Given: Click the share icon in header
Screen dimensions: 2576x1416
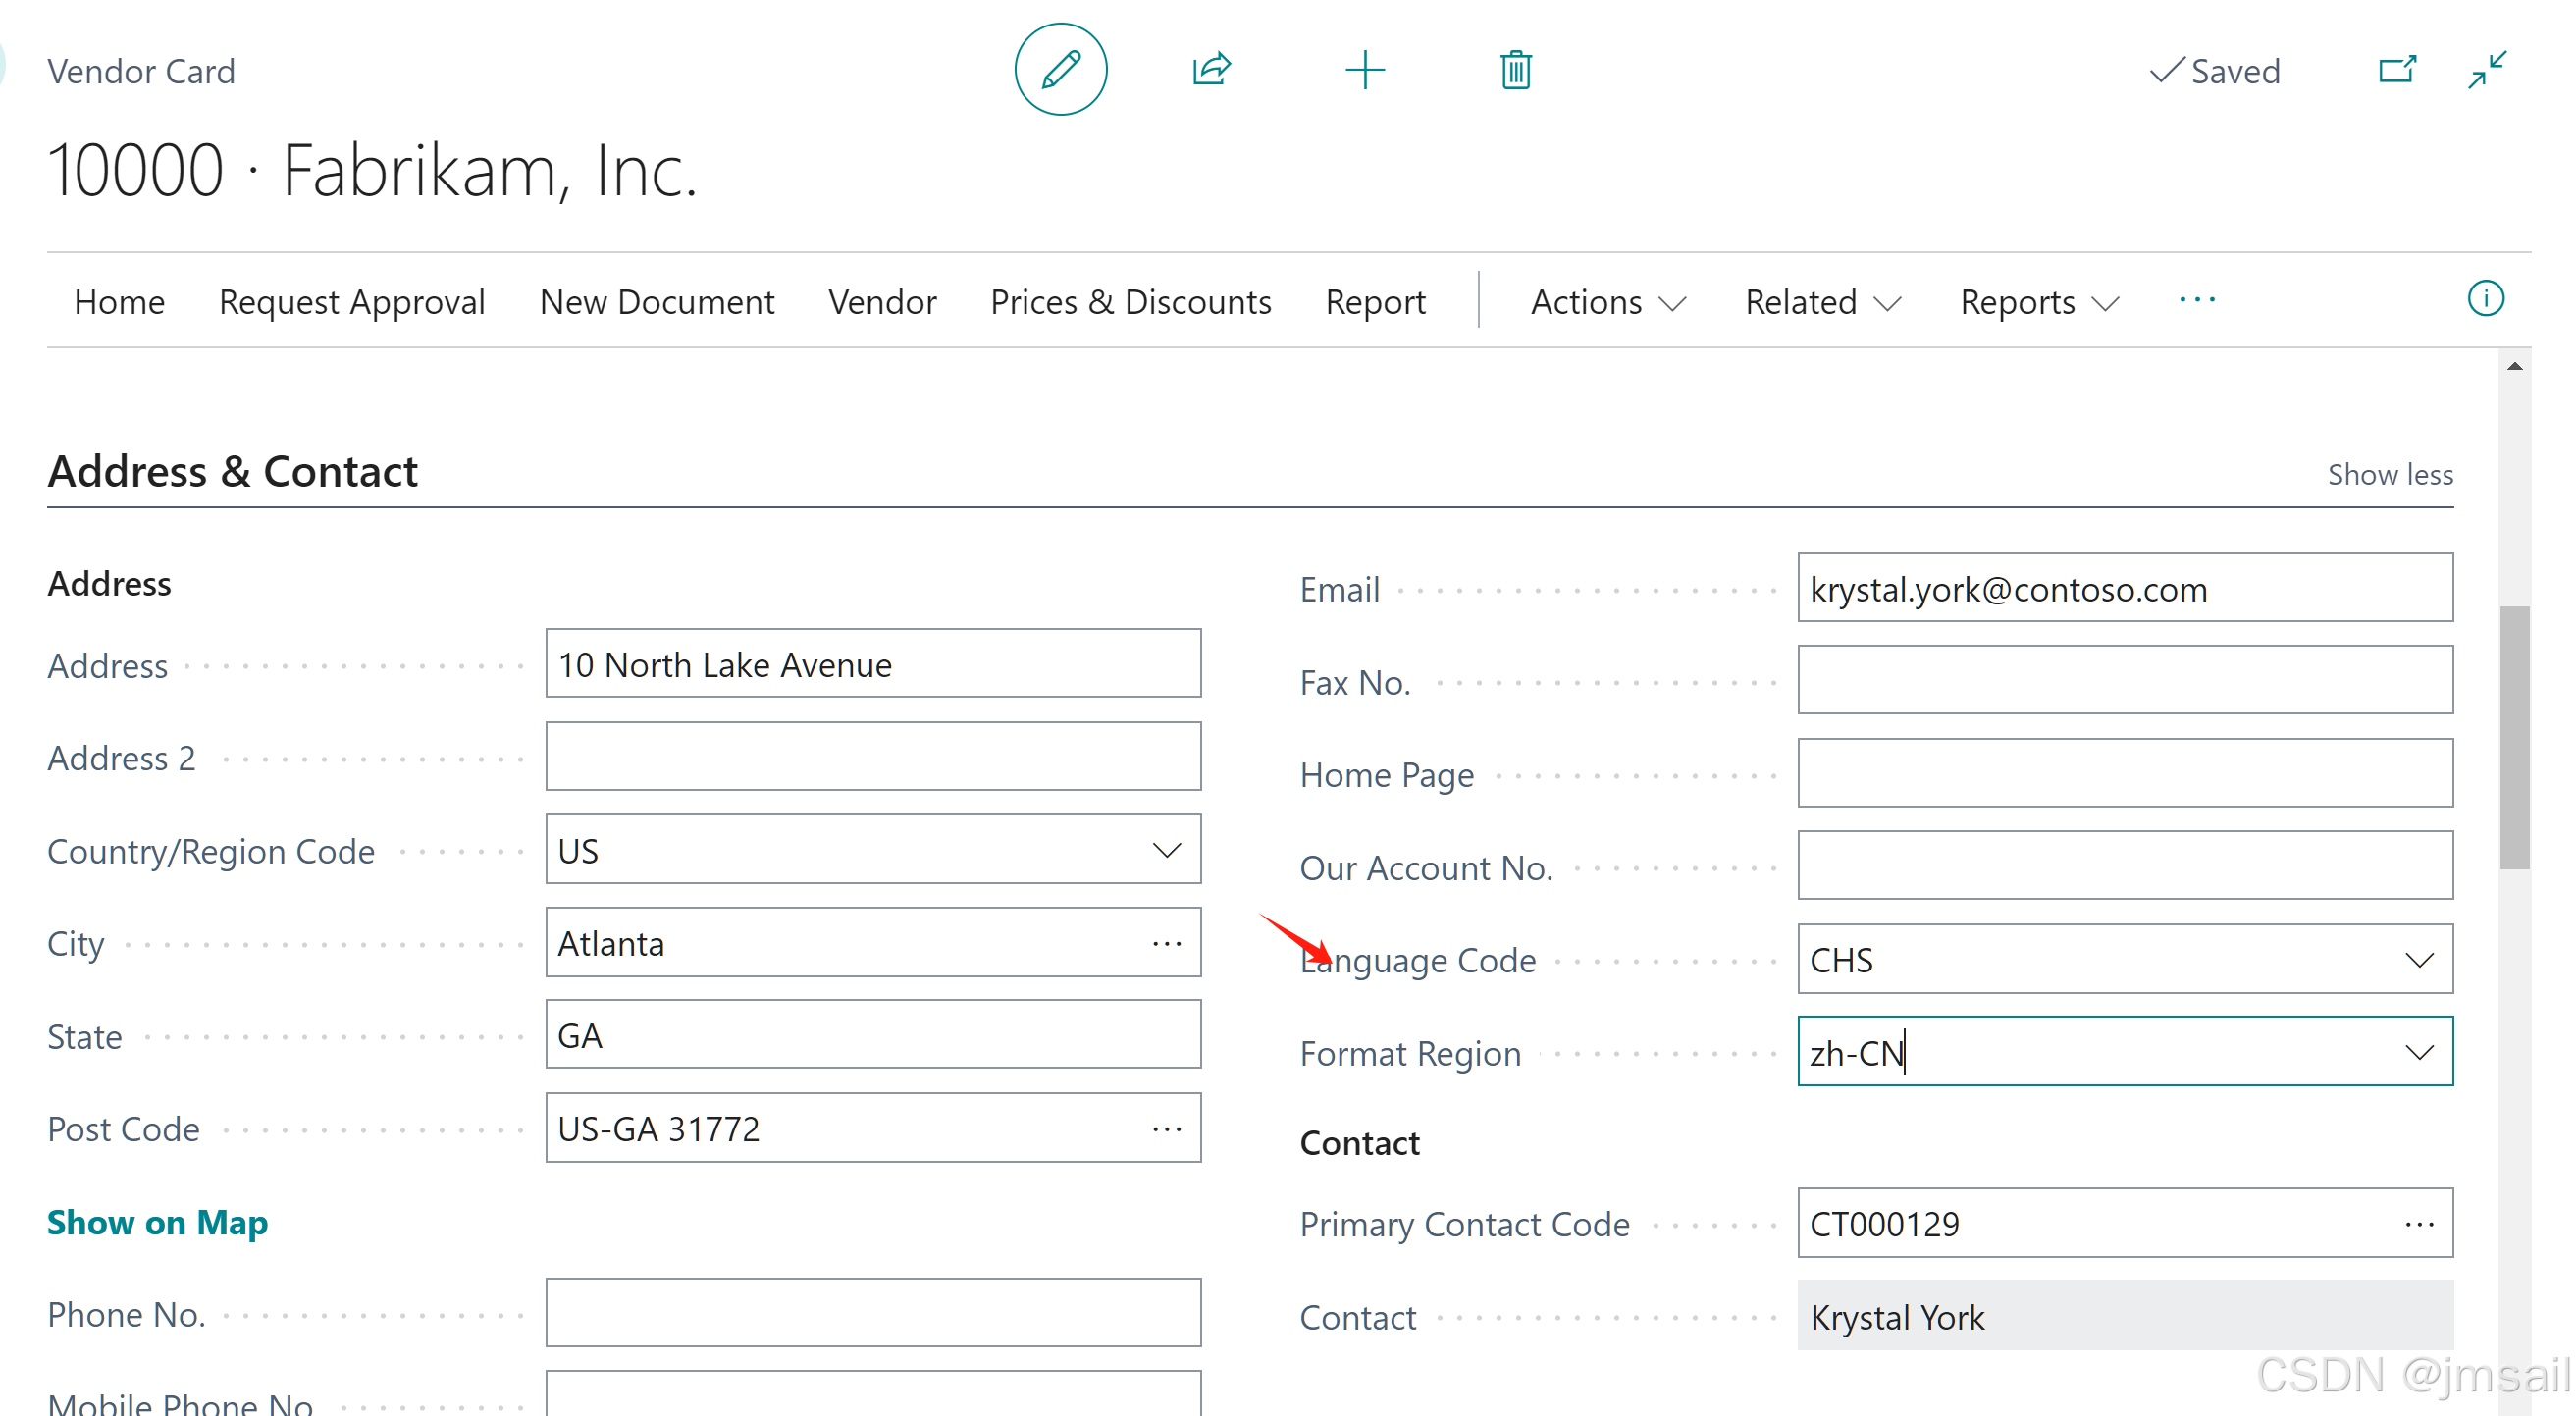Looking at the screenshot, I should (1211, 70).
